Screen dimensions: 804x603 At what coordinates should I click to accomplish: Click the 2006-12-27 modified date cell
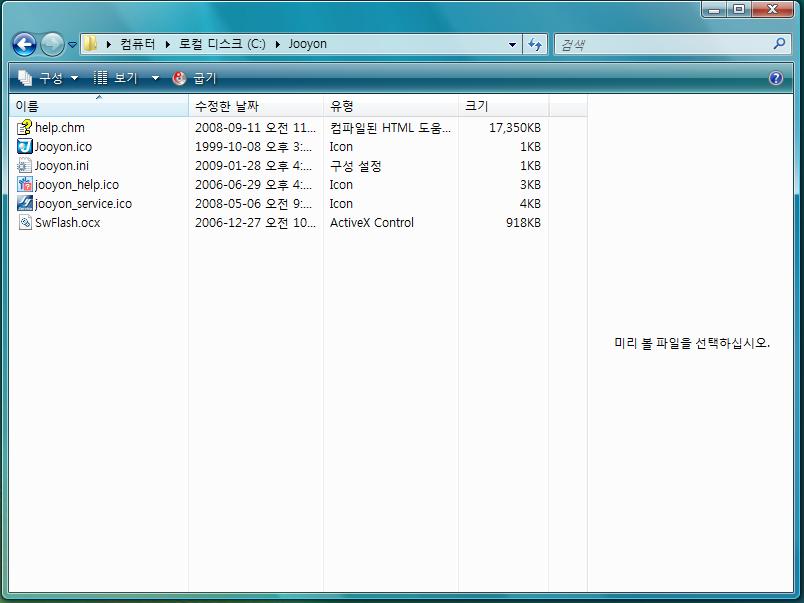[x=255, y=223]
